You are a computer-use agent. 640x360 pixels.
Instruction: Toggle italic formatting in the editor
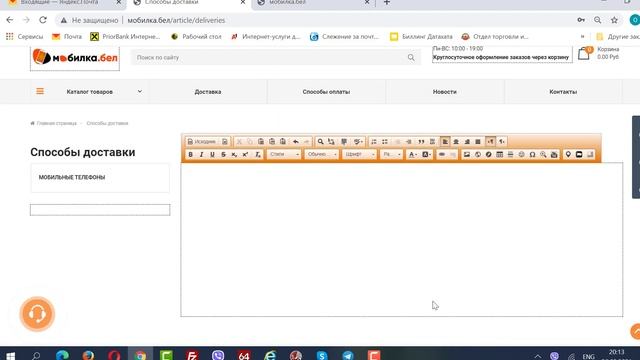point(201,155)
